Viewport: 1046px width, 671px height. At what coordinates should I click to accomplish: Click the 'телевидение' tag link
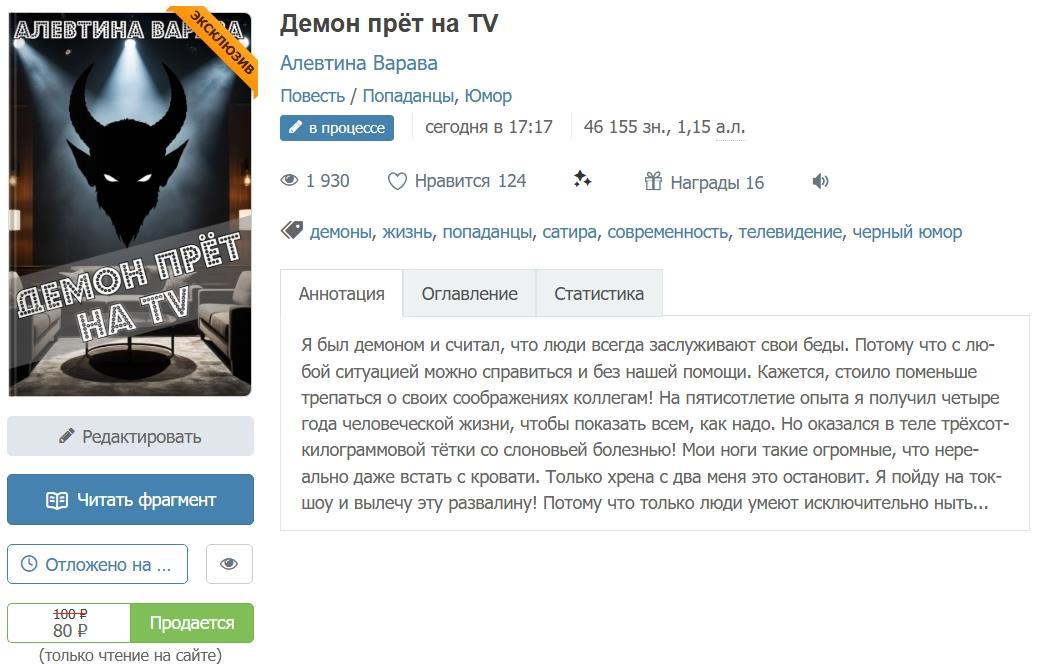click(x=791, y=231)
